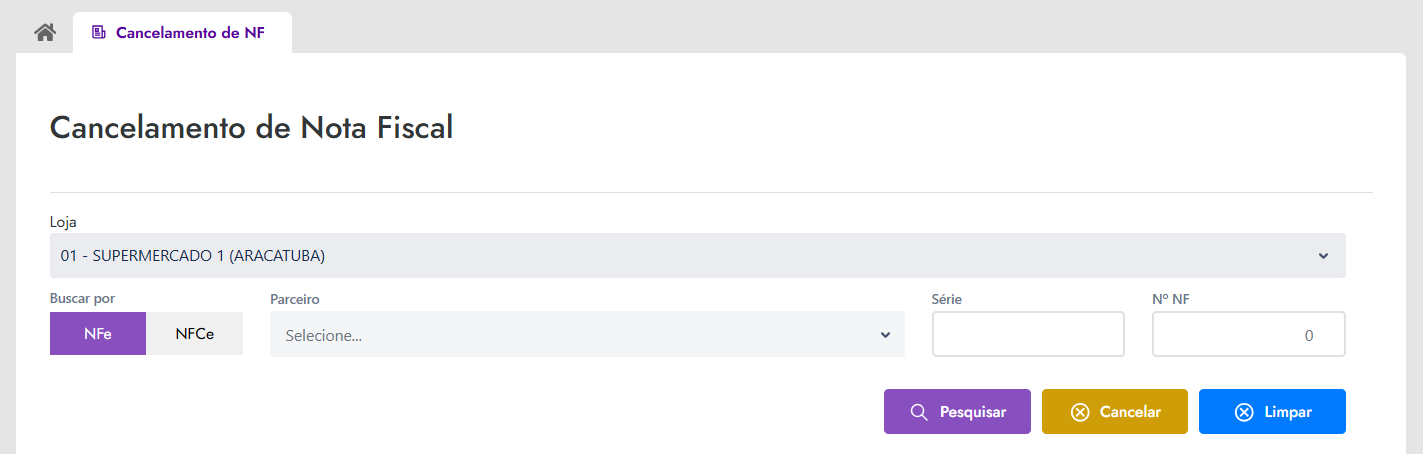1423x454 pixels.
Task: Go to the home screen icon
Action: pos(44,32)
